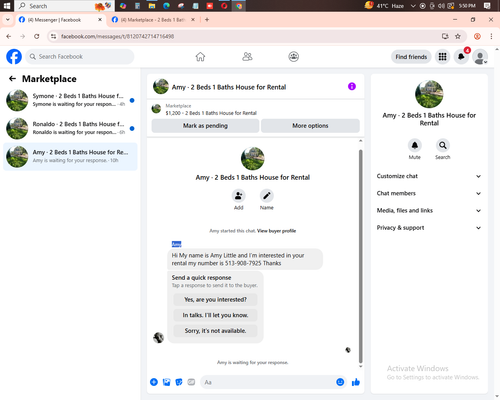Screen dimensions: 500x400
Task: Mute conversation using bell icon
Action: click(415, 145)
